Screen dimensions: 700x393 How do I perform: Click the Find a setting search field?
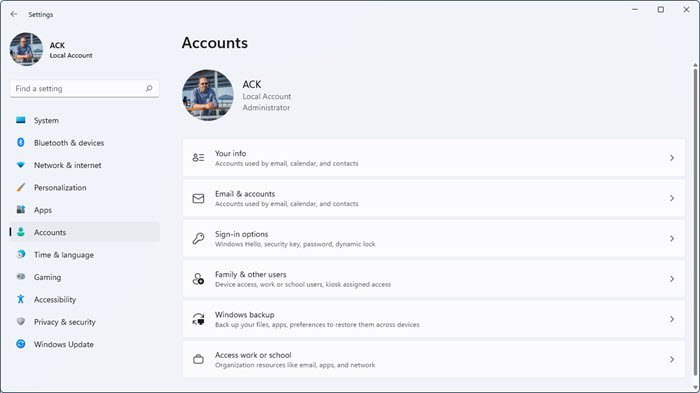coord(84,88)
